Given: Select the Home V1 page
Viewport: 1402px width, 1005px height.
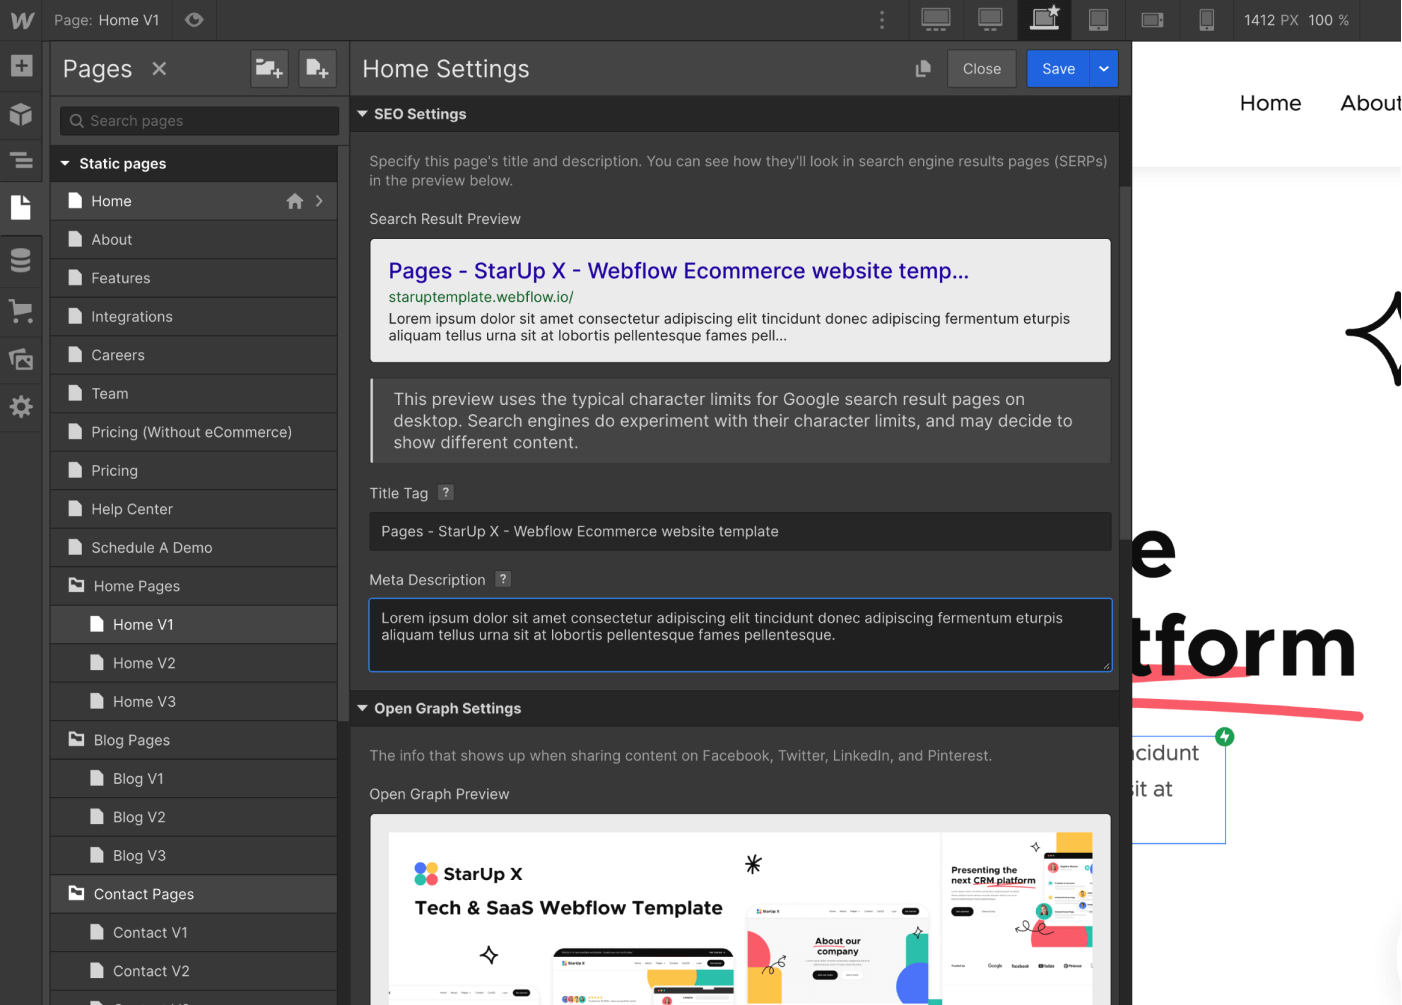Looking at the screenshot, I should point(194,625).
